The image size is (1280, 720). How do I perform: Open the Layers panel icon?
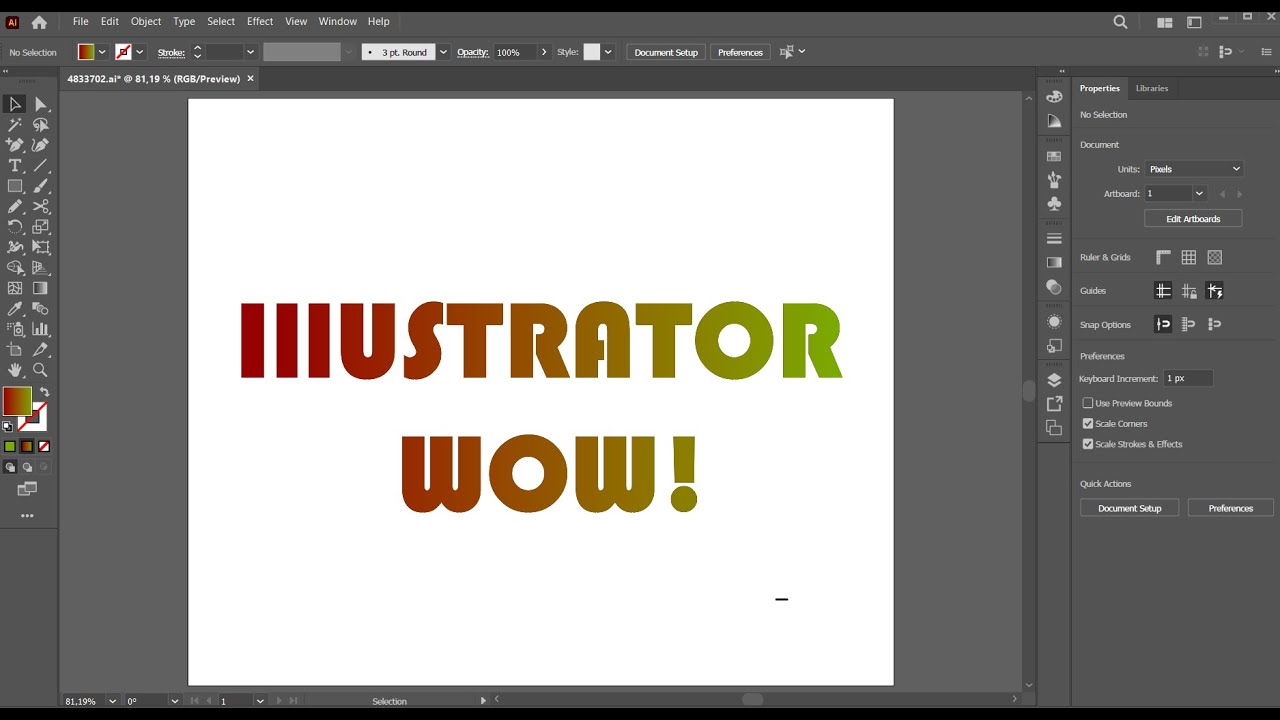pos(1054,380)
